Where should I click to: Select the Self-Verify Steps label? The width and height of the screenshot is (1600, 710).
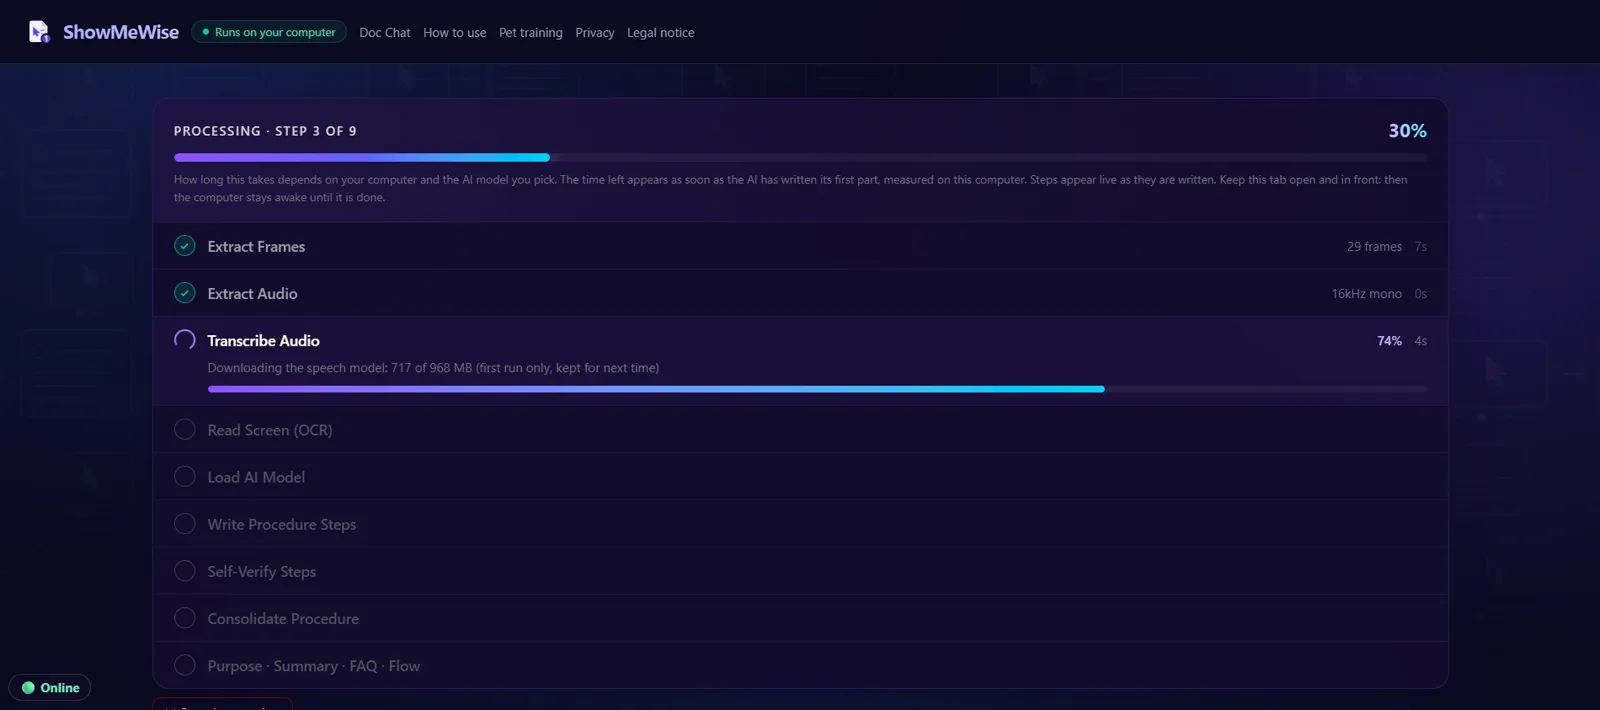click(x=262, y=571)
